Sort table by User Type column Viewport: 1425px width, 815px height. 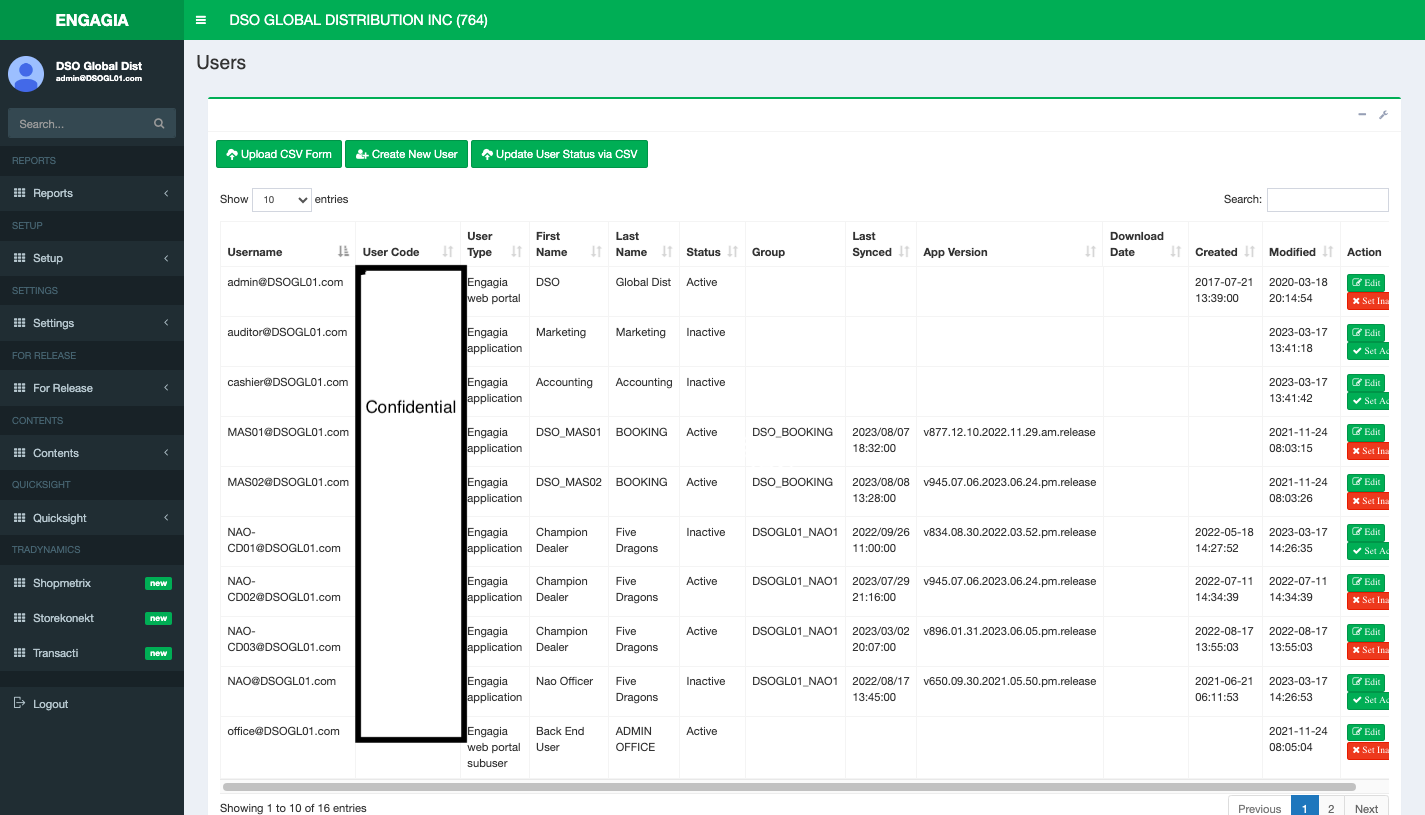click(x=494, y=244)
